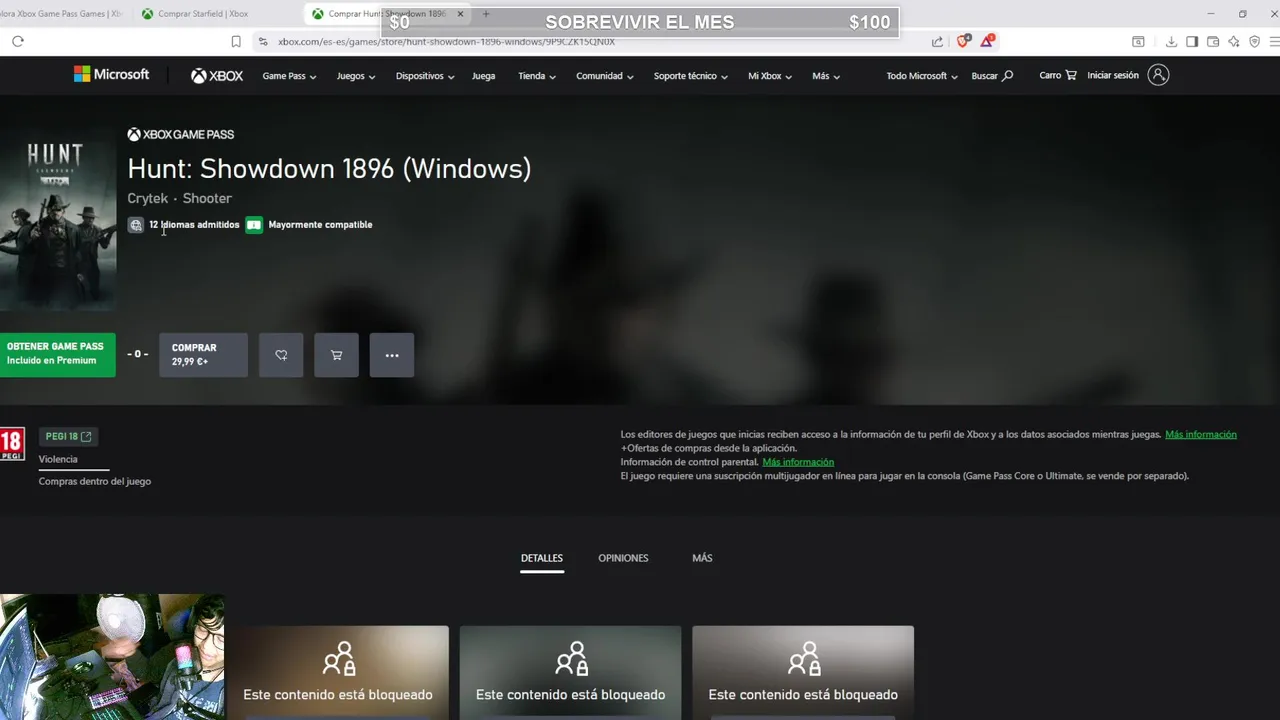Add game to cart with cart button
Screen dimensions: 1280x720
[336, 355]
